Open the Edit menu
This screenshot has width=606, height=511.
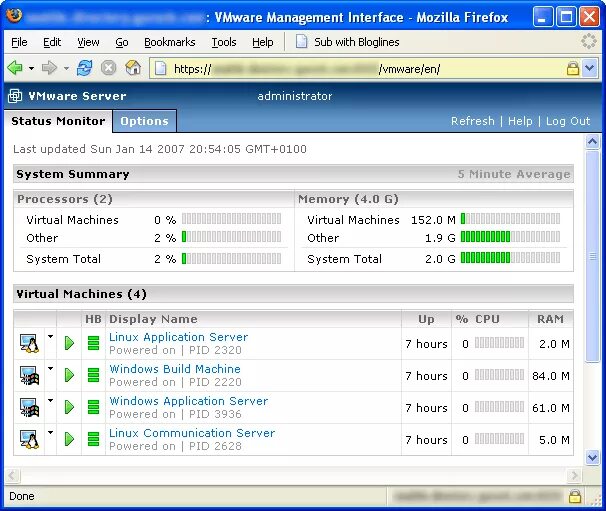click(52, 42)
